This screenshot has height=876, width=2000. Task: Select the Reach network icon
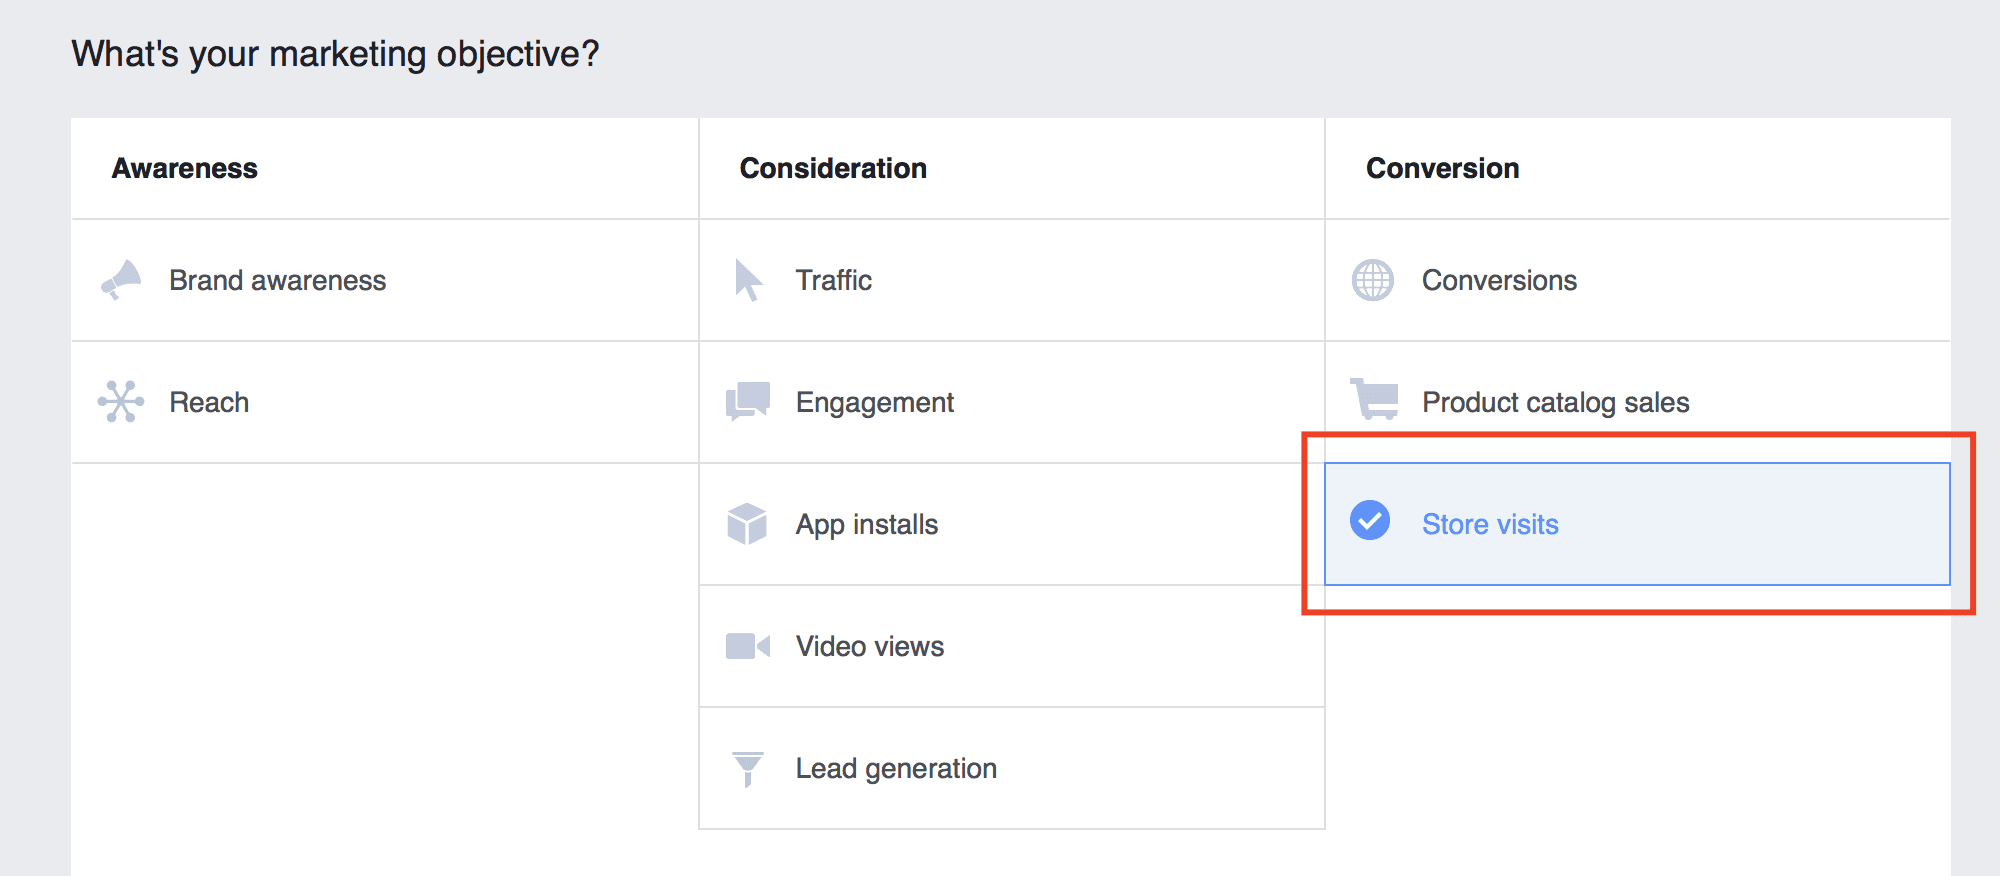[x=121, y=402]
